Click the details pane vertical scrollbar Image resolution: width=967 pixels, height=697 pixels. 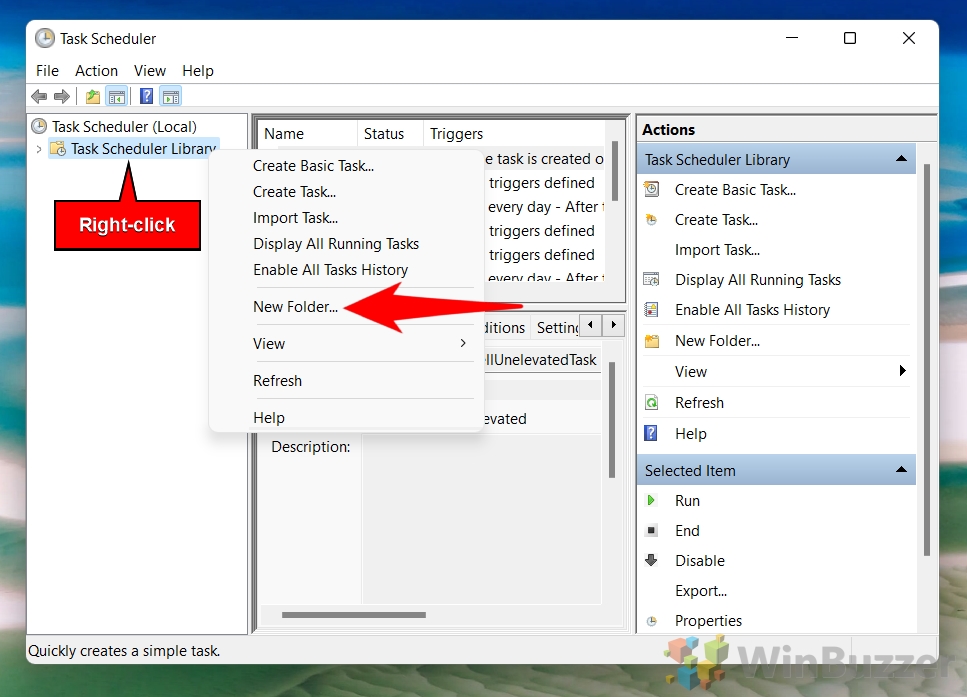coord(612,420)
